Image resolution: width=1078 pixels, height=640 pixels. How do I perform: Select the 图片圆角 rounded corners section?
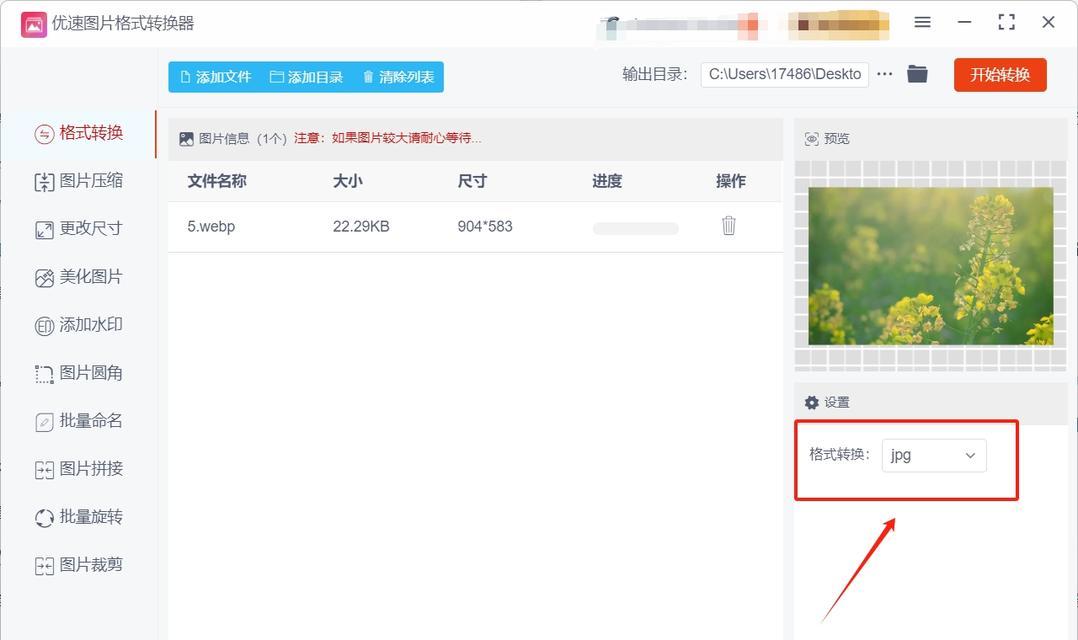pos(79,373)
